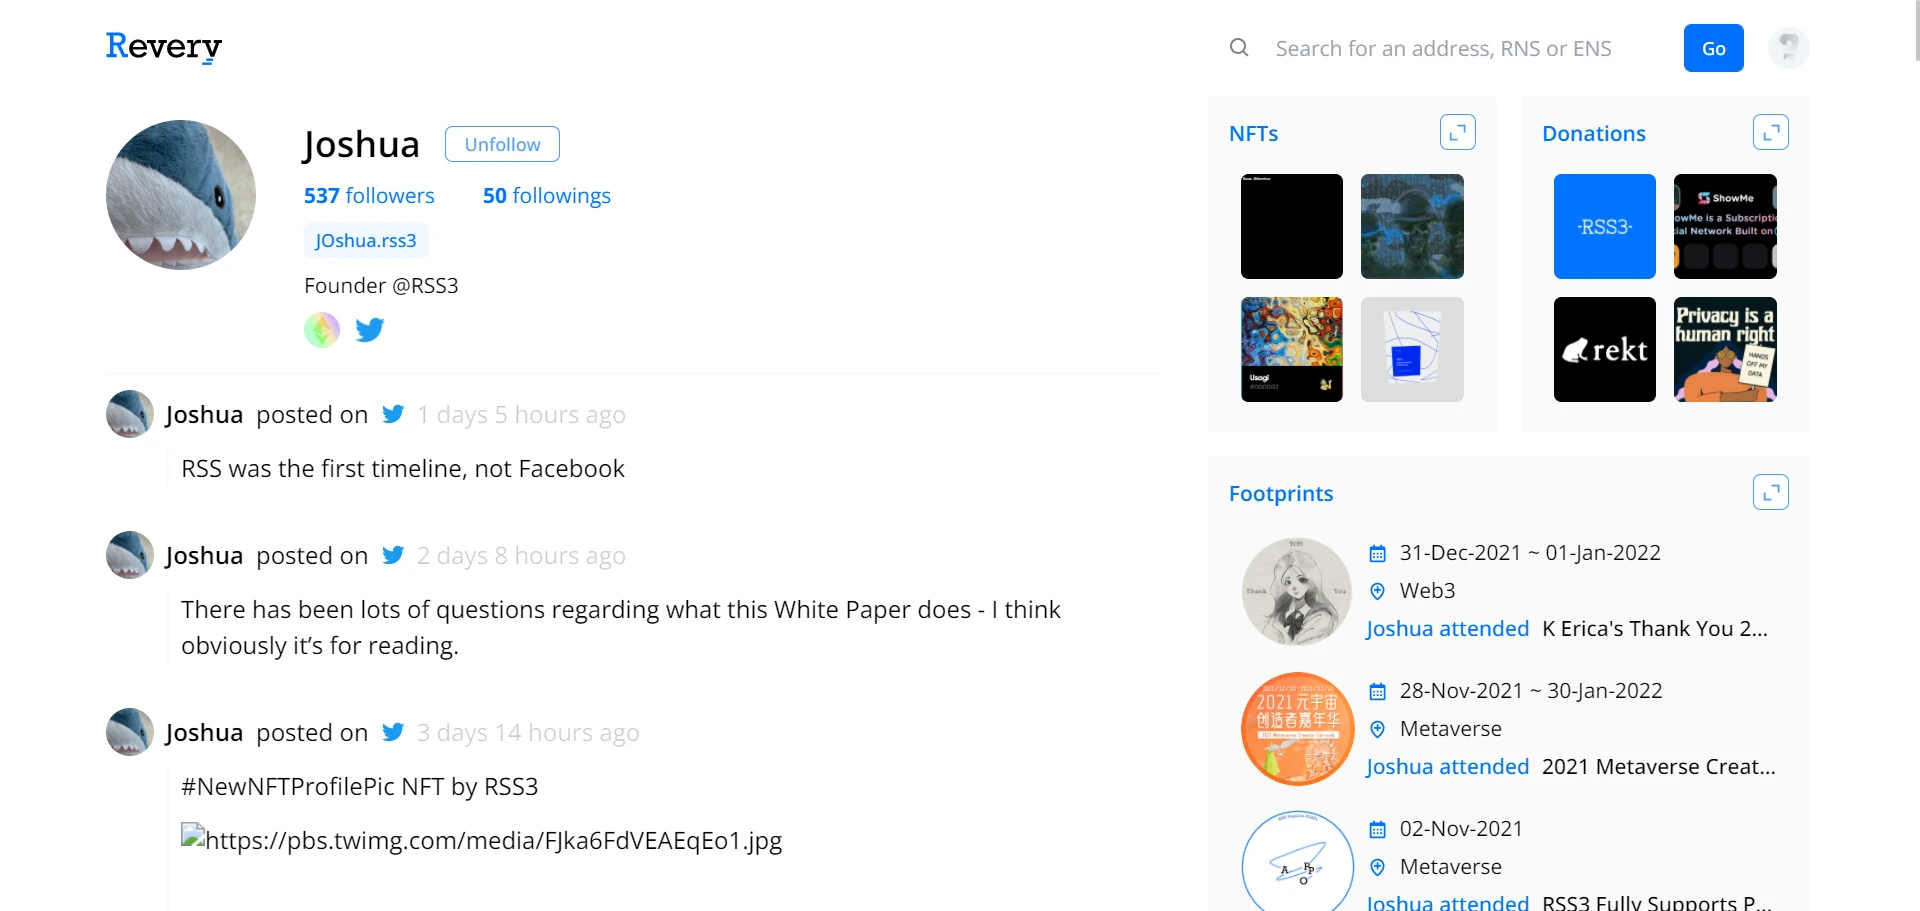Expand the NFTs panel

1457,132
